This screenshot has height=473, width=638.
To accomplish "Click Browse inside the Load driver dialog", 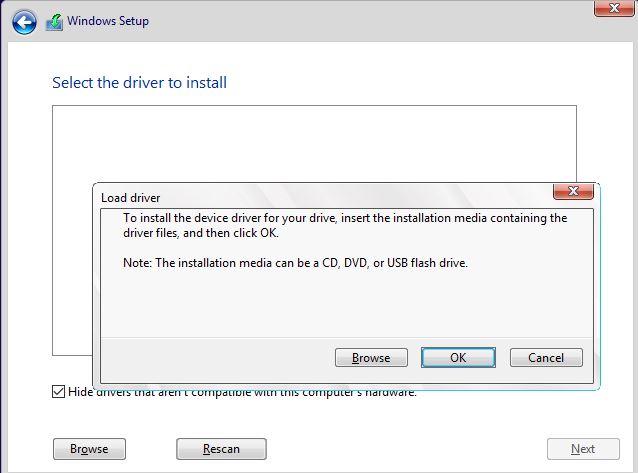I will click(371, 357).
